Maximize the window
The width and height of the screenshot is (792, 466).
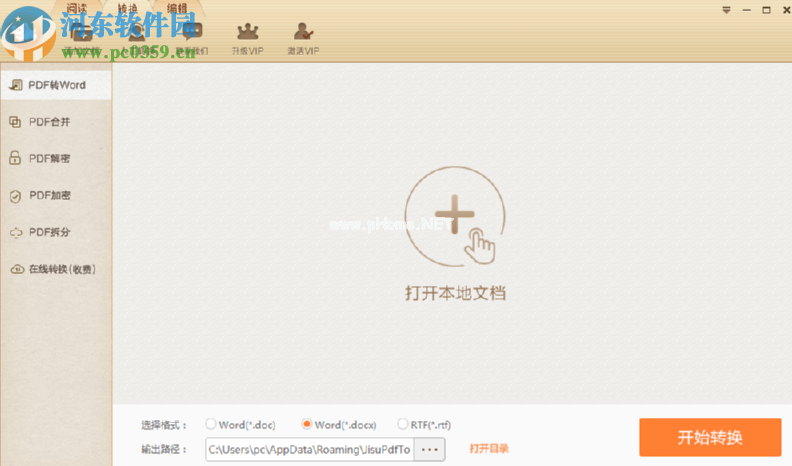[766, 10]
